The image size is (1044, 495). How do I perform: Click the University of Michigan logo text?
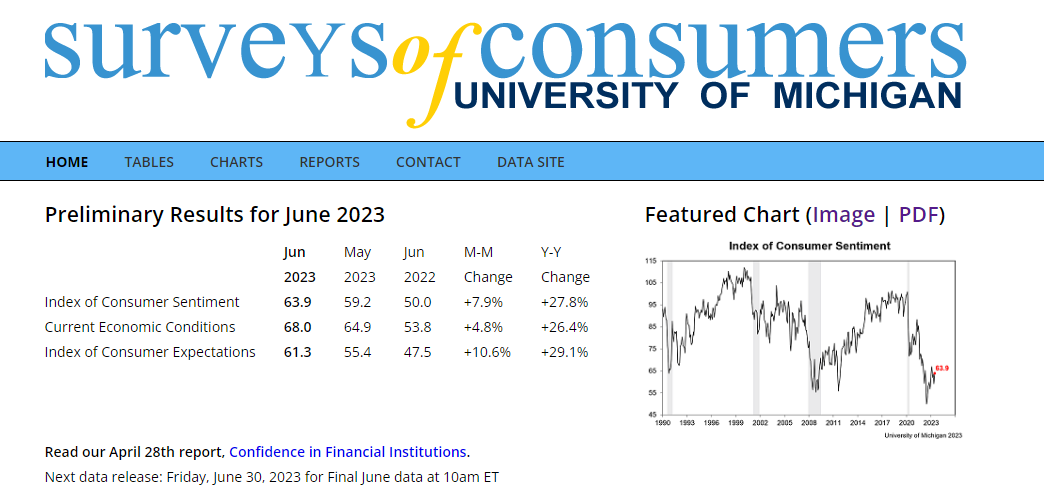(x=707, y=97)
